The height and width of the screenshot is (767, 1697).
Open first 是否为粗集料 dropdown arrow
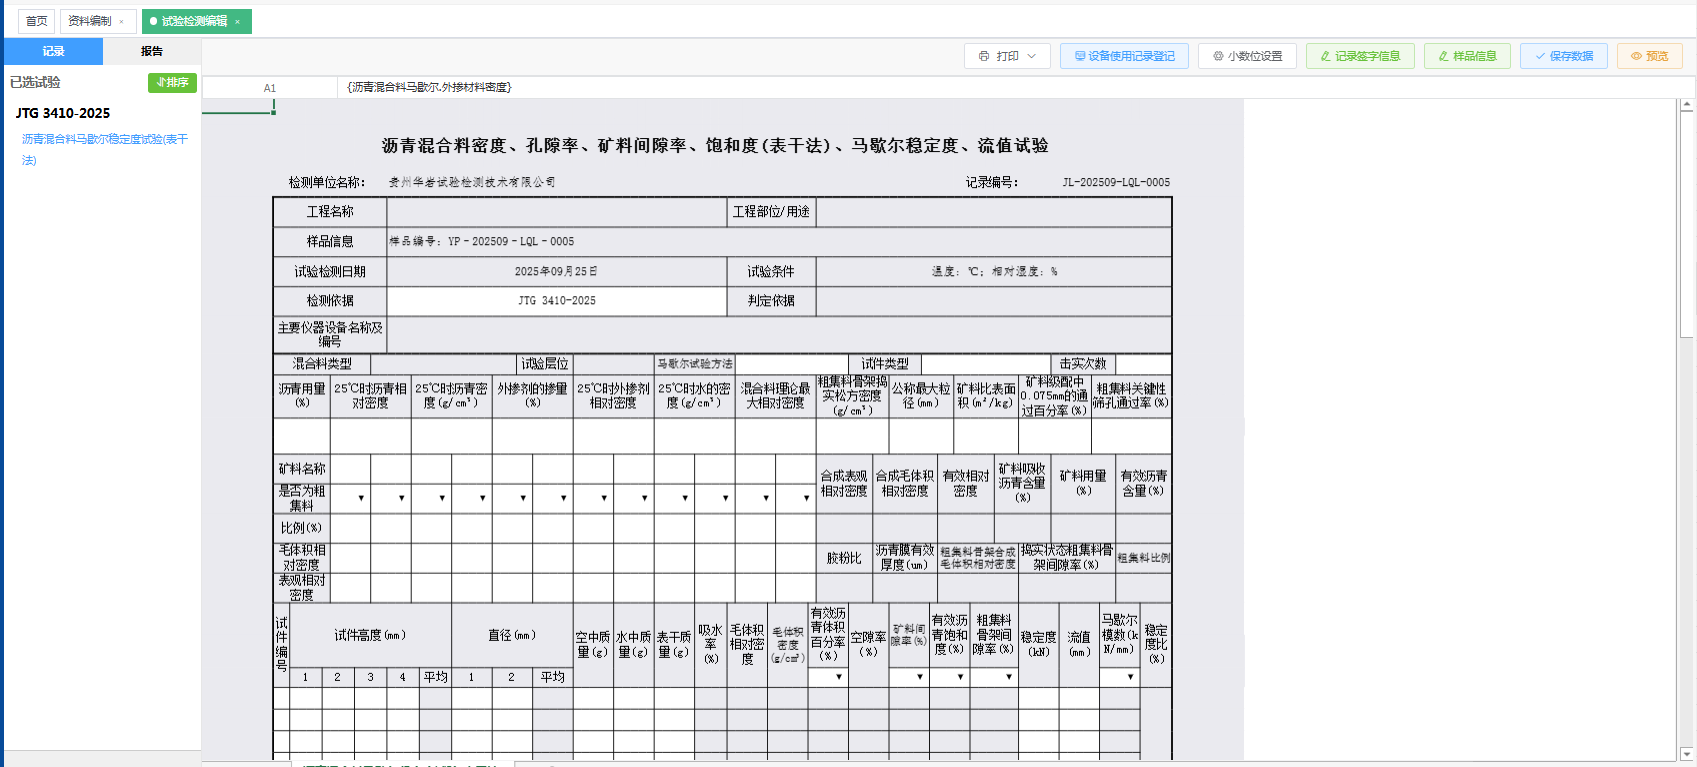(361, 498)
